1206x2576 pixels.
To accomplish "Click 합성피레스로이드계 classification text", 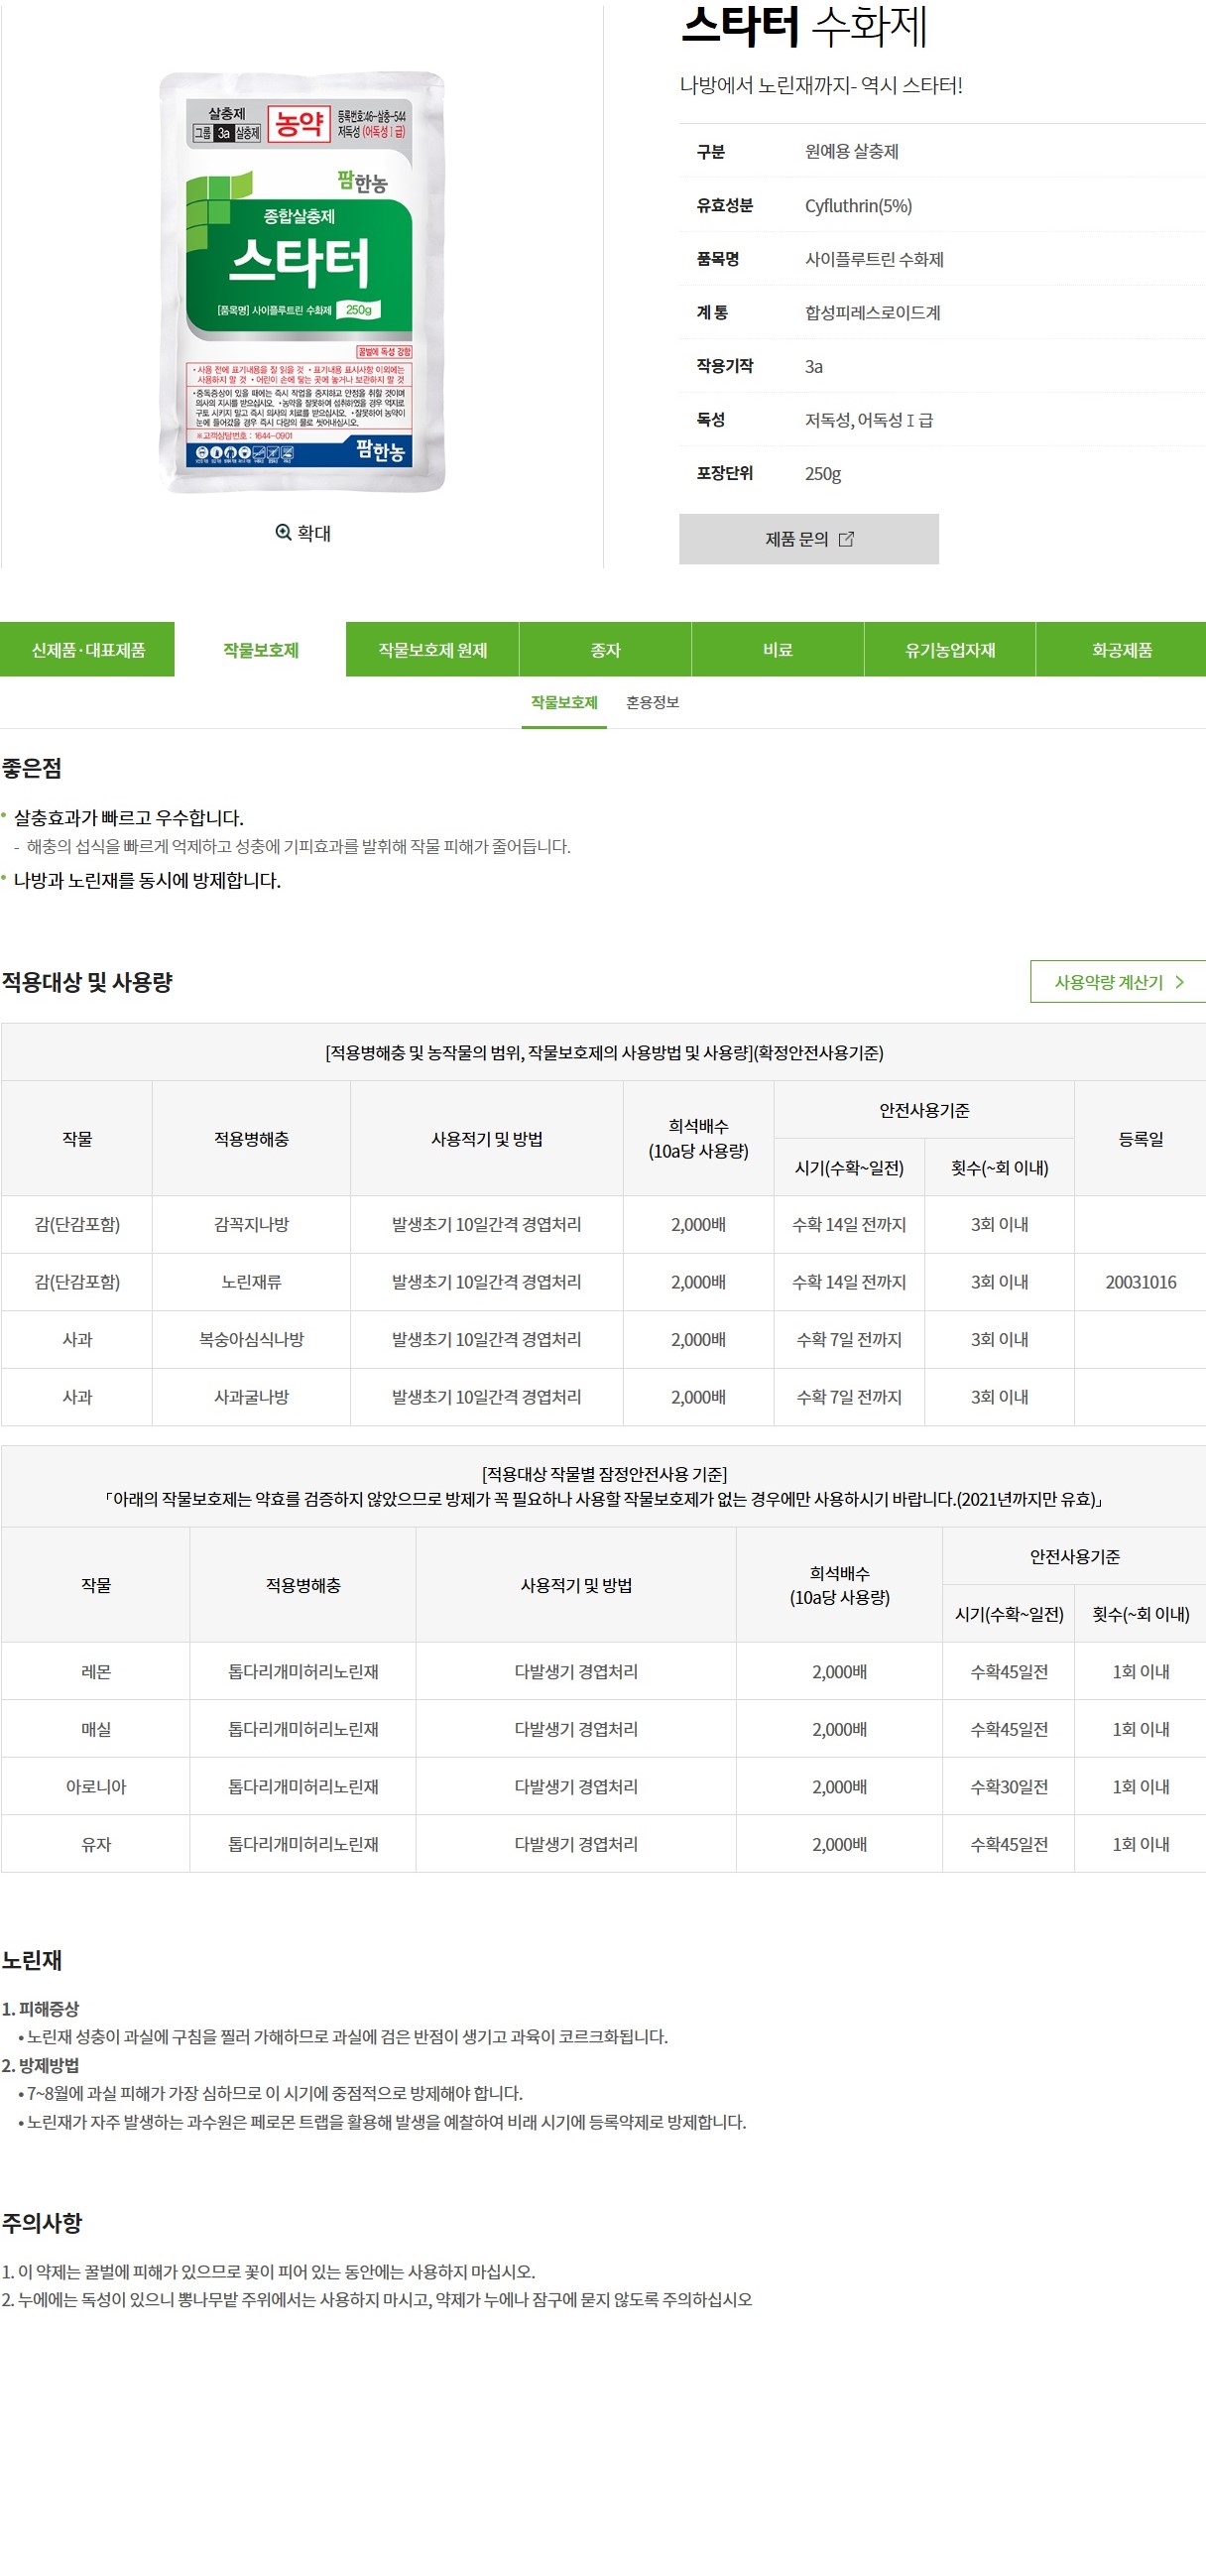I will coord(872,313).
